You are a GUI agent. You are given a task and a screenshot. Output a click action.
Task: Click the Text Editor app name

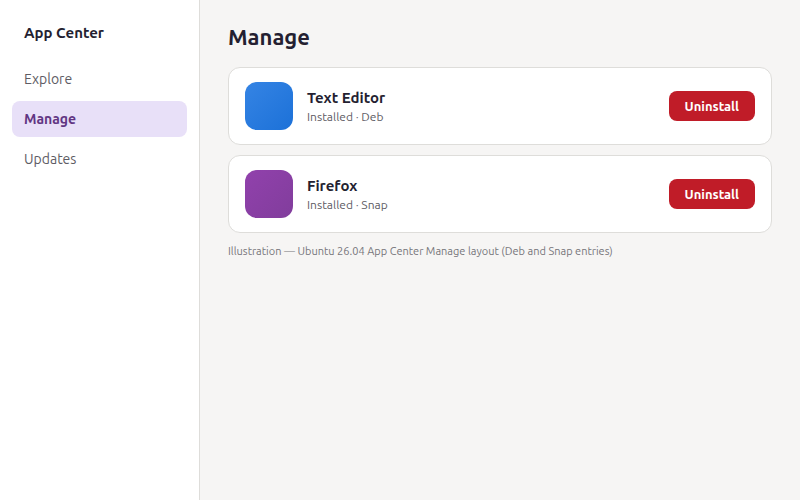346,97
